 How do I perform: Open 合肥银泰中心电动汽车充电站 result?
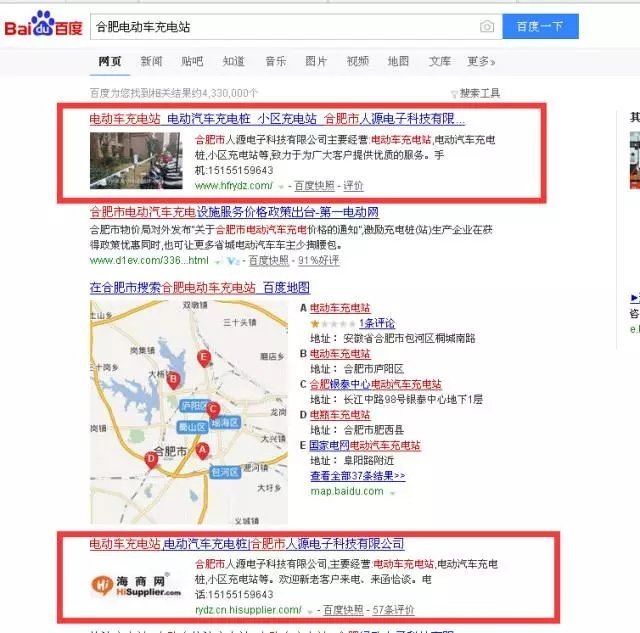coord(376,384)
